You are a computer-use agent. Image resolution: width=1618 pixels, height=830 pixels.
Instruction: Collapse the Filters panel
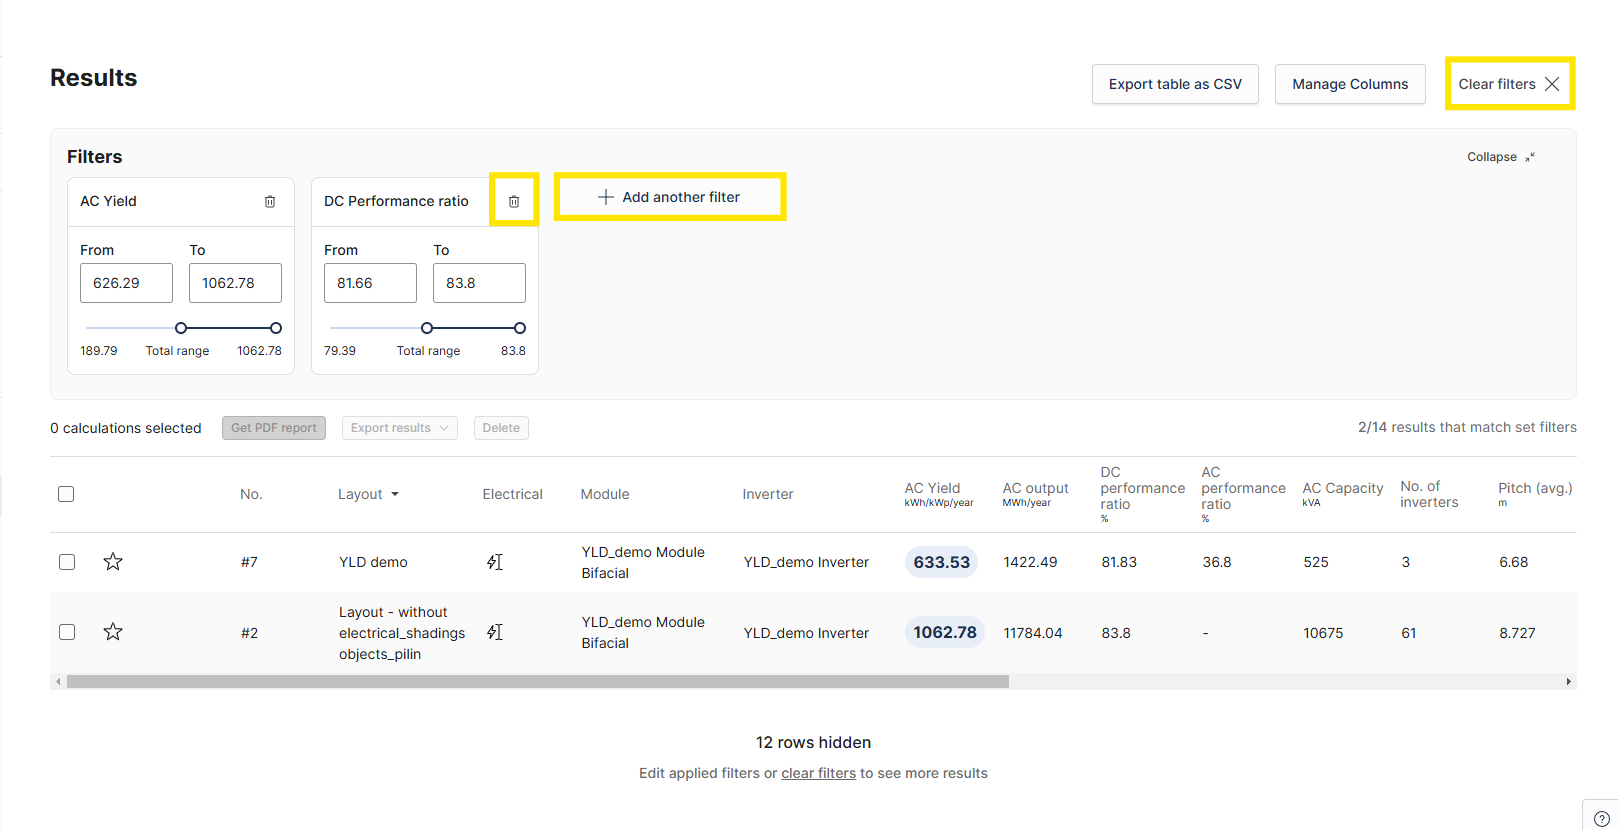(x=1500, y=157)
